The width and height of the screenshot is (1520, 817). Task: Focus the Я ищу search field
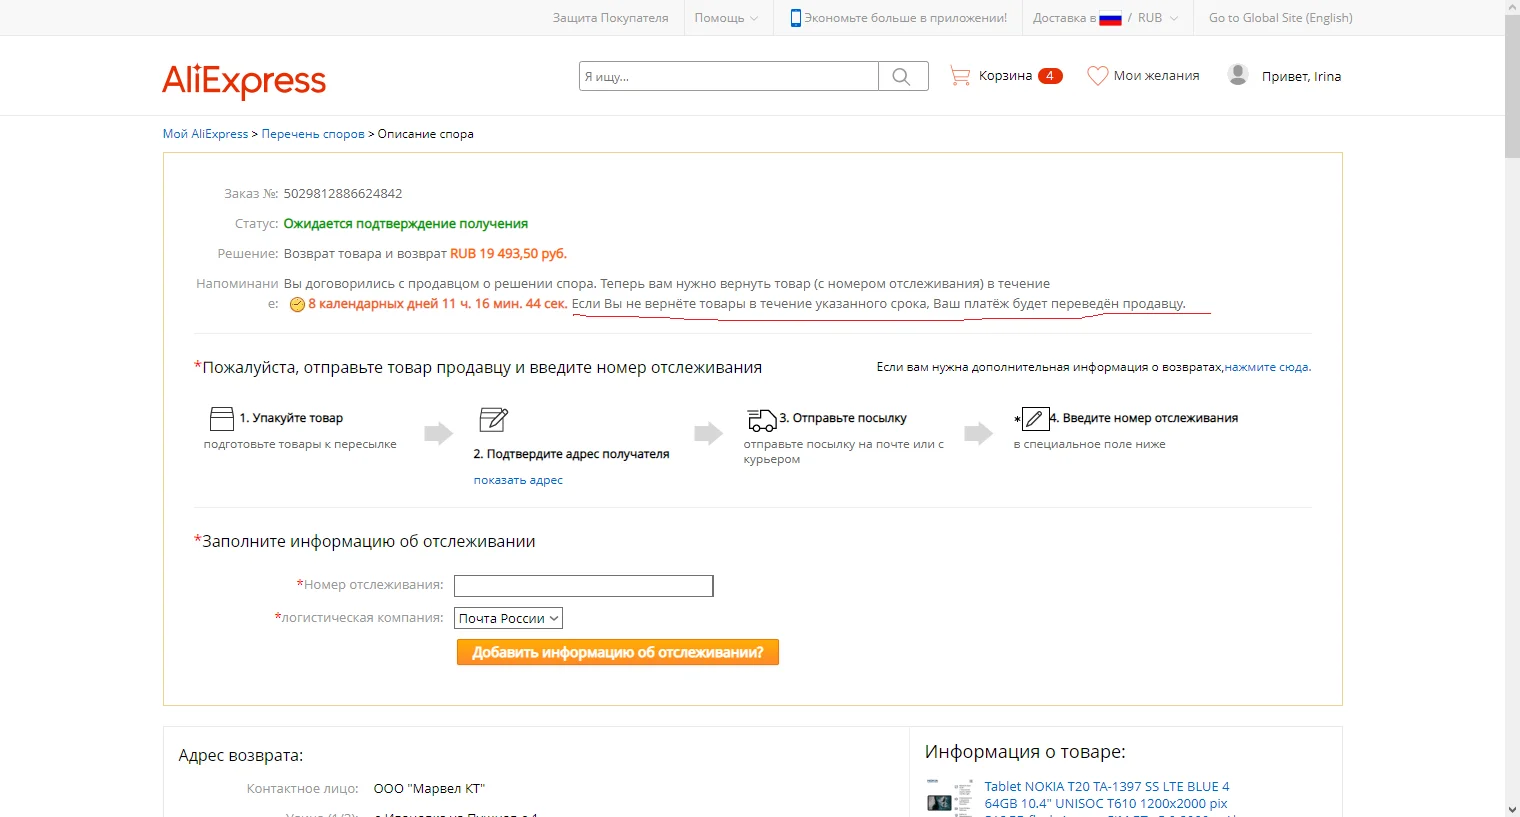[729, 76]
